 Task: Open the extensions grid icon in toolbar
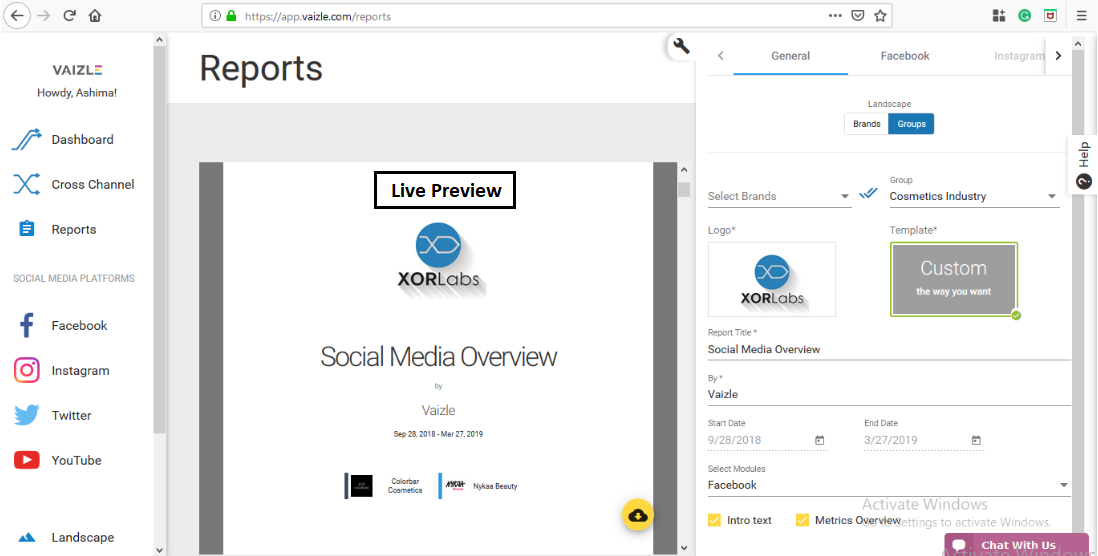pyautogui.click(x=999, y=15)
